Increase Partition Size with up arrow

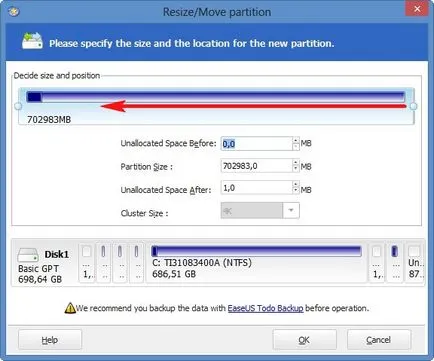coord(296,162)
